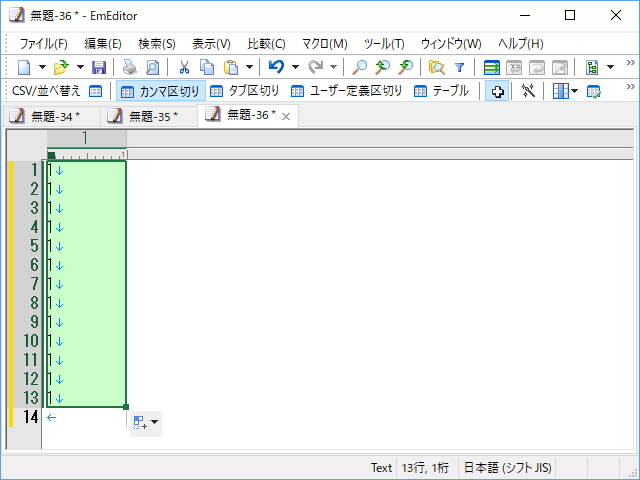Image resolution: width=640 pixels, height=480 pixels.
Task: Open the 表示(V) menu
Action: 211,43
